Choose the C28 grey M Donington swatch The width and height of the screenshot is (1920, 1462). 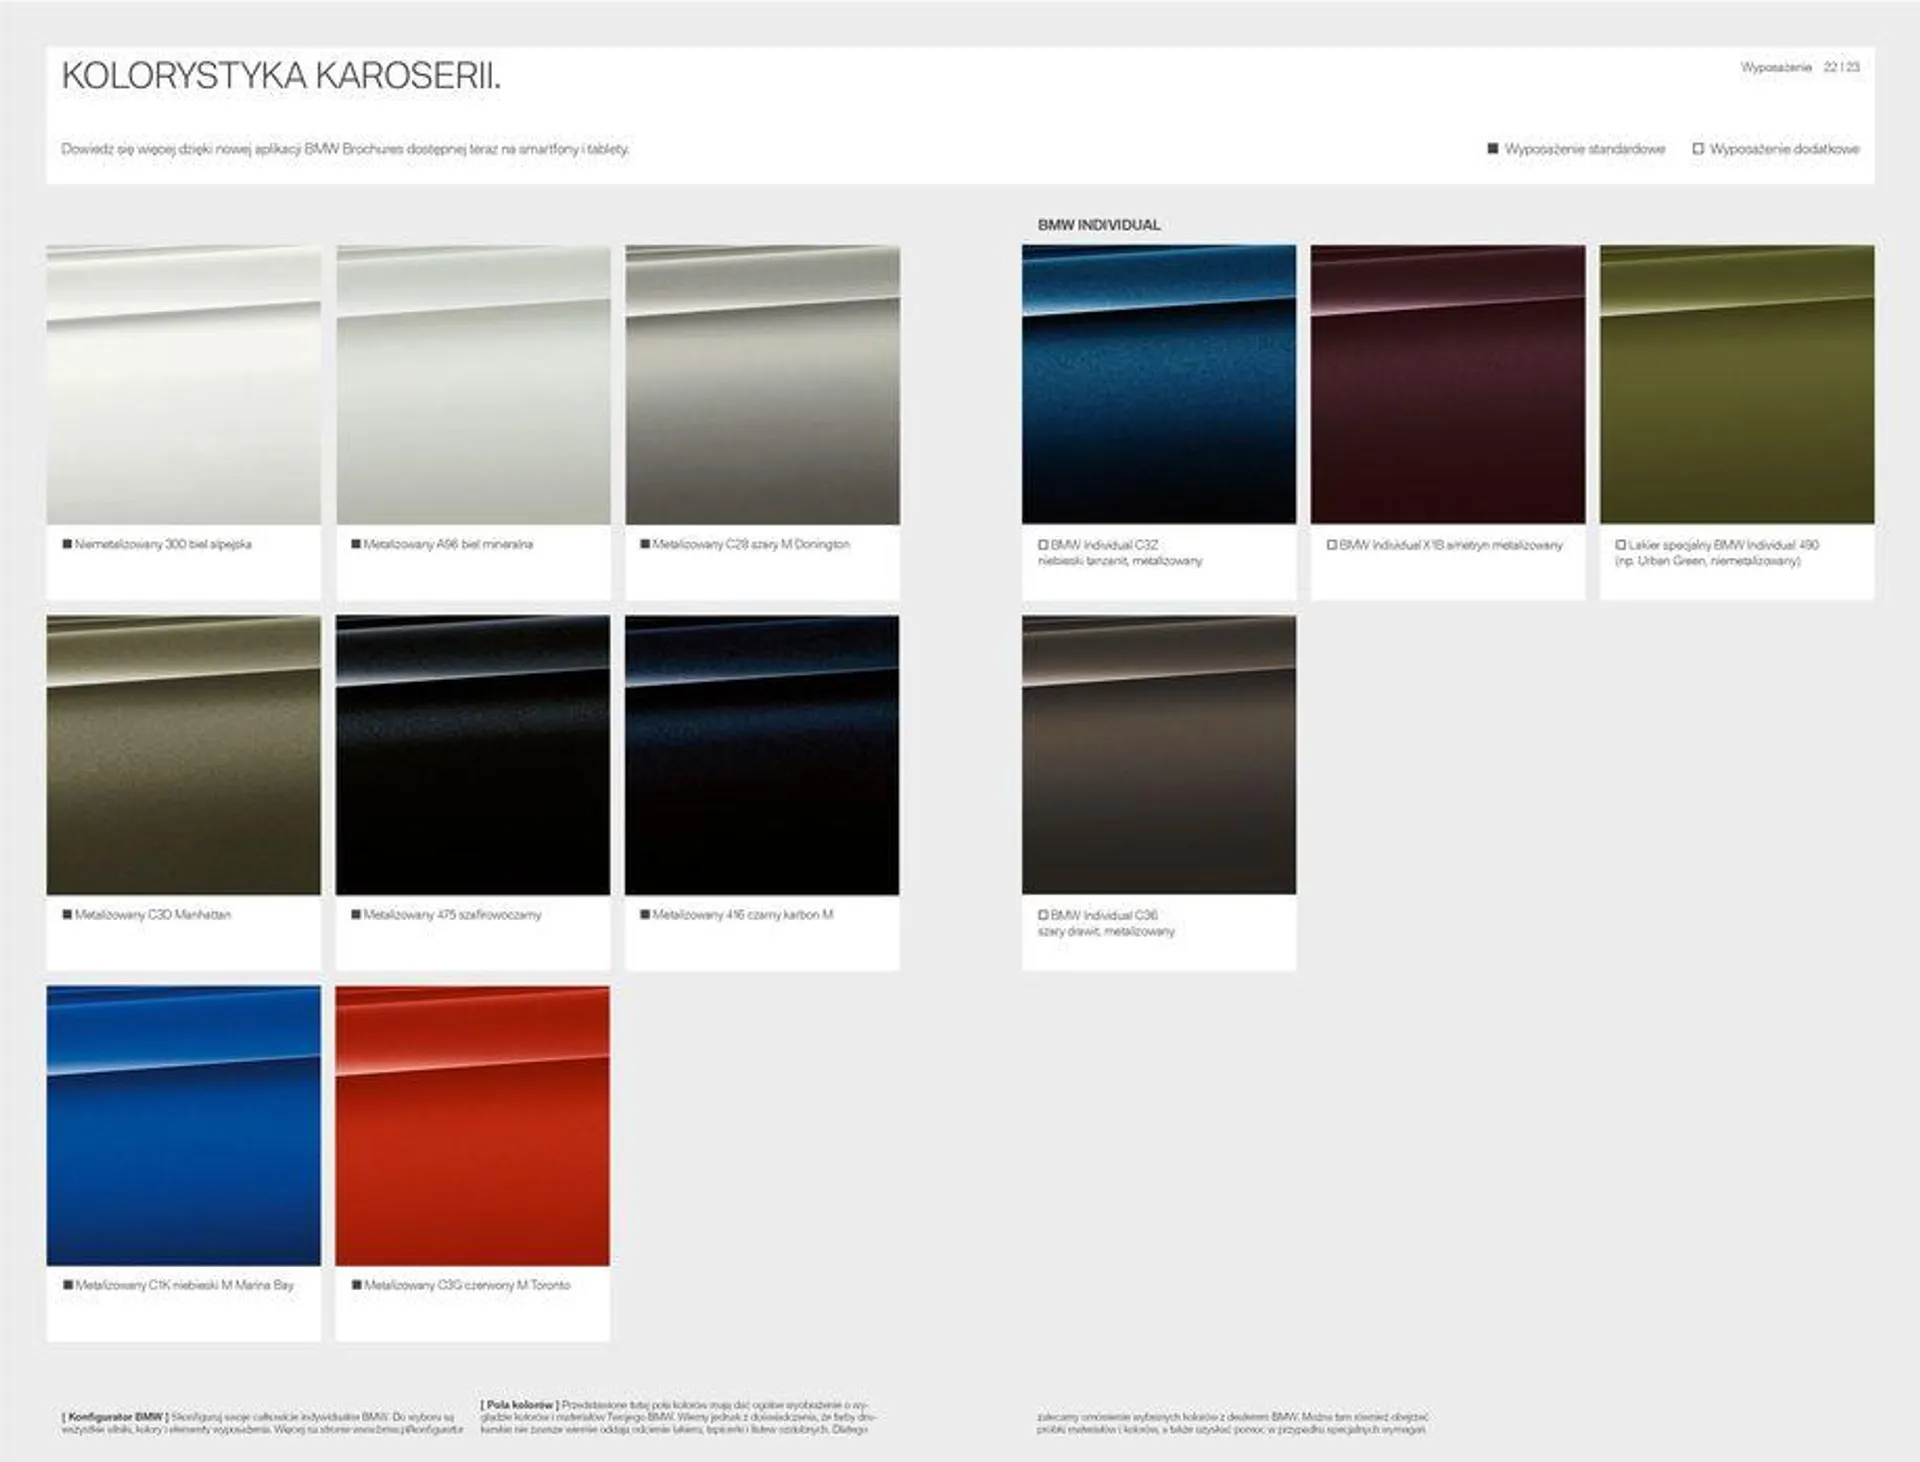pos(762,385)
